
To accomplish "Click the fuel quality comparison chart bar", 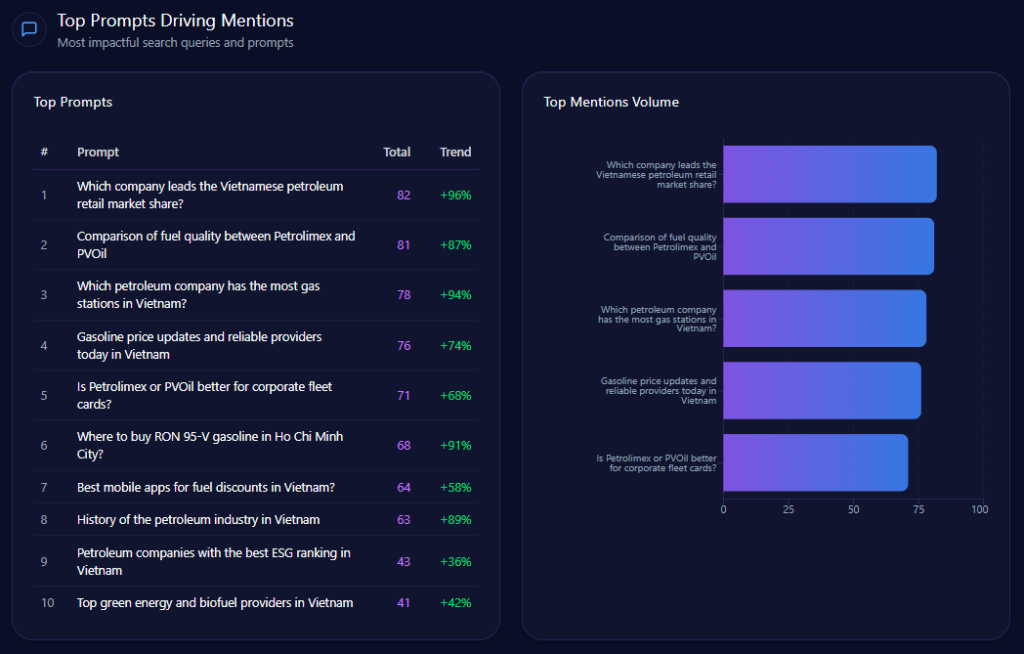I will click(x=828, y=246).
